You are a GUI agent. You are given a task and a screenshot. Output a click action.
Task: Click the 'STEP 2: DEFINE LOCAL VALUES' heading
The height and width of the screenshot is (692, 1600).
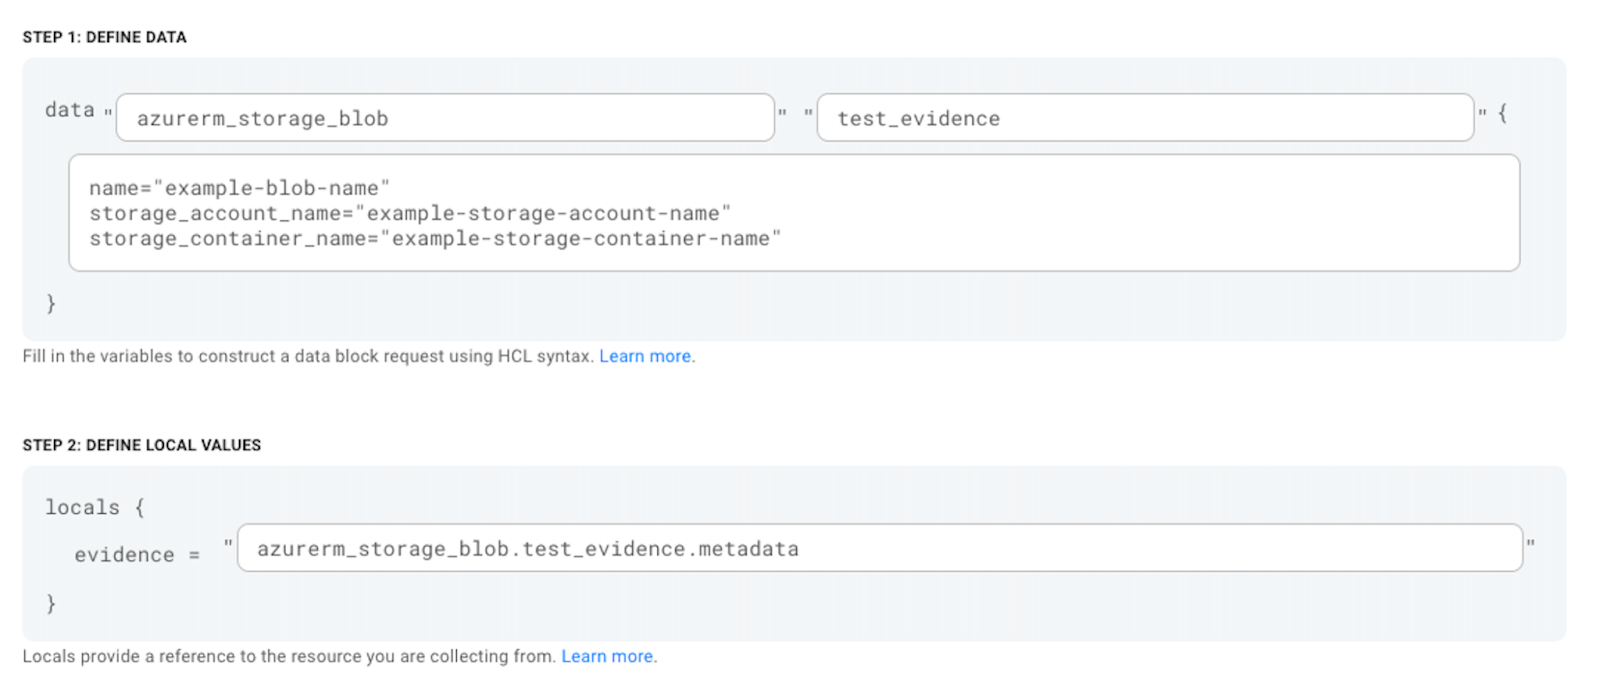pos(142,445)
